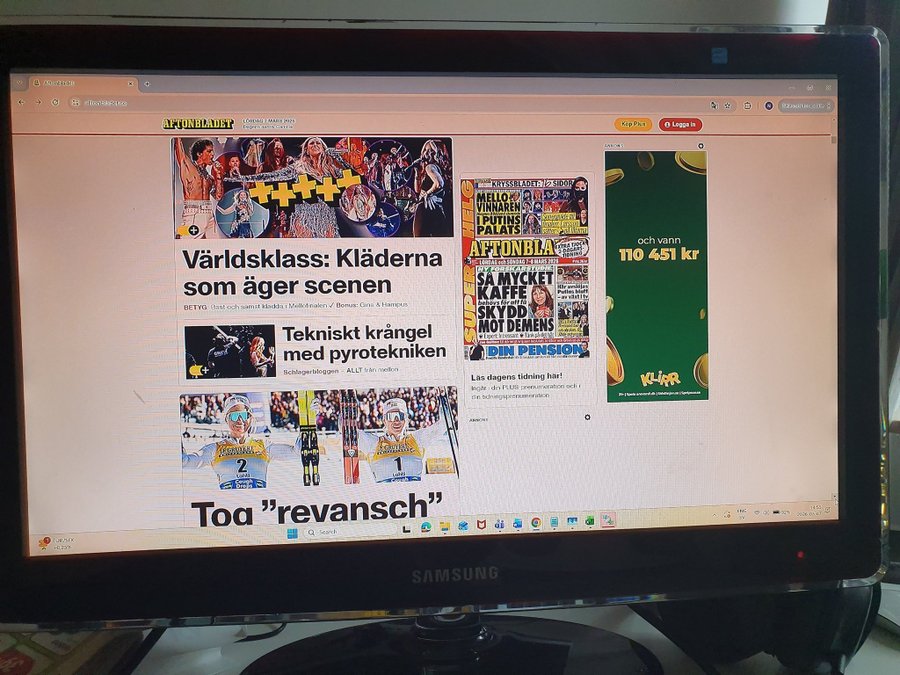Open the Chrome extensions puzzle icon
Viewport: 900px width, 675px height.
click(x=747, y=105)
